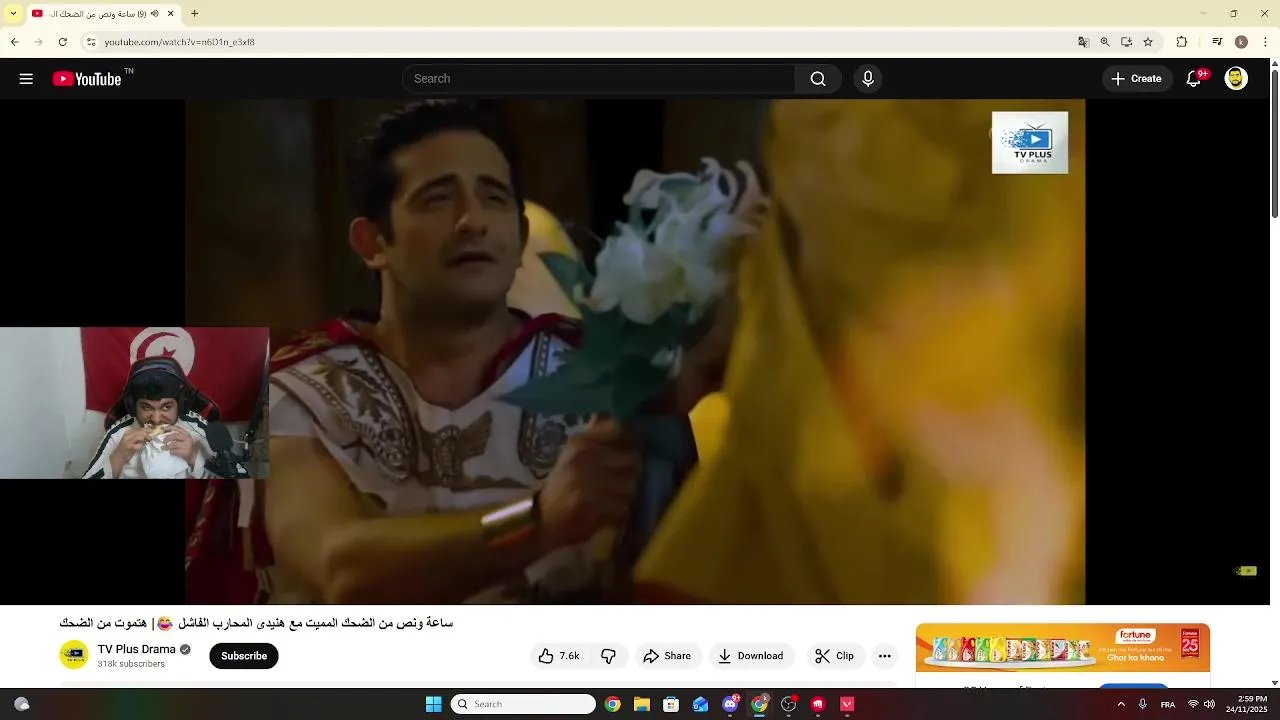Open the Create menu
This screenshot has height=720, width=1280.
(1137, 79)
